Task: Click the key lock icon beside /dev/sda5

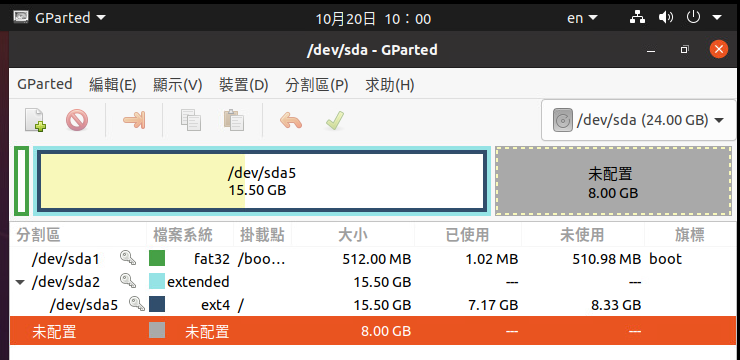Action: 137,304
